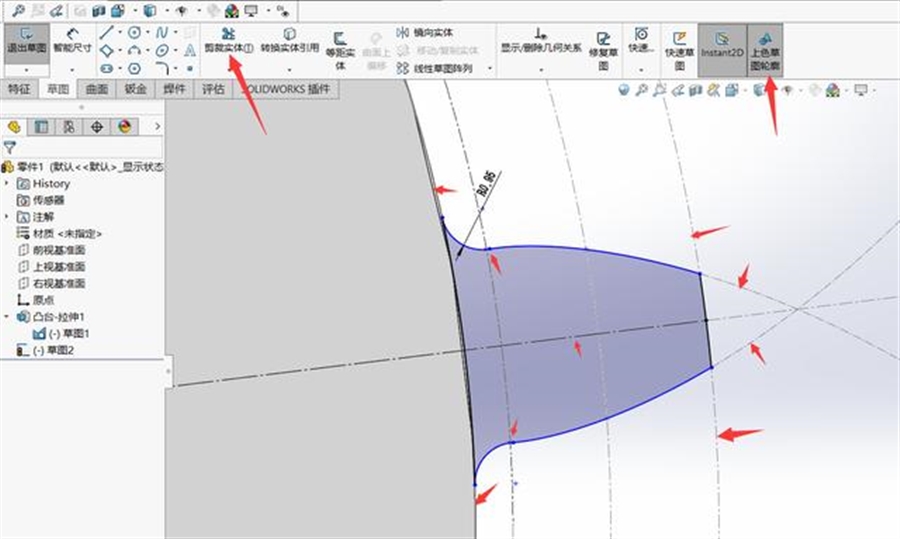This screenshot has height=539, width=900.
Task: Select (-) 草图1 under the extrude
Action: coord(61,333)
